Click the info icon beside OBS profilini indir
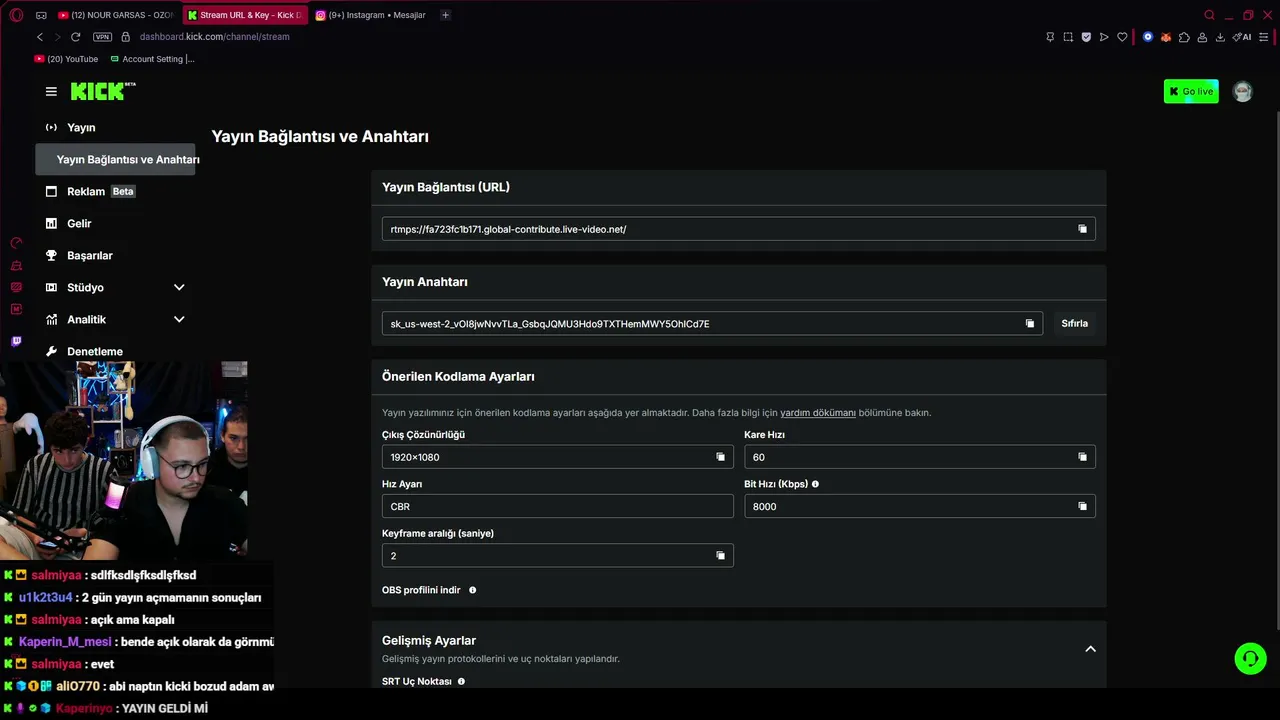The image size is (1280, 720). tap(472, 590)
